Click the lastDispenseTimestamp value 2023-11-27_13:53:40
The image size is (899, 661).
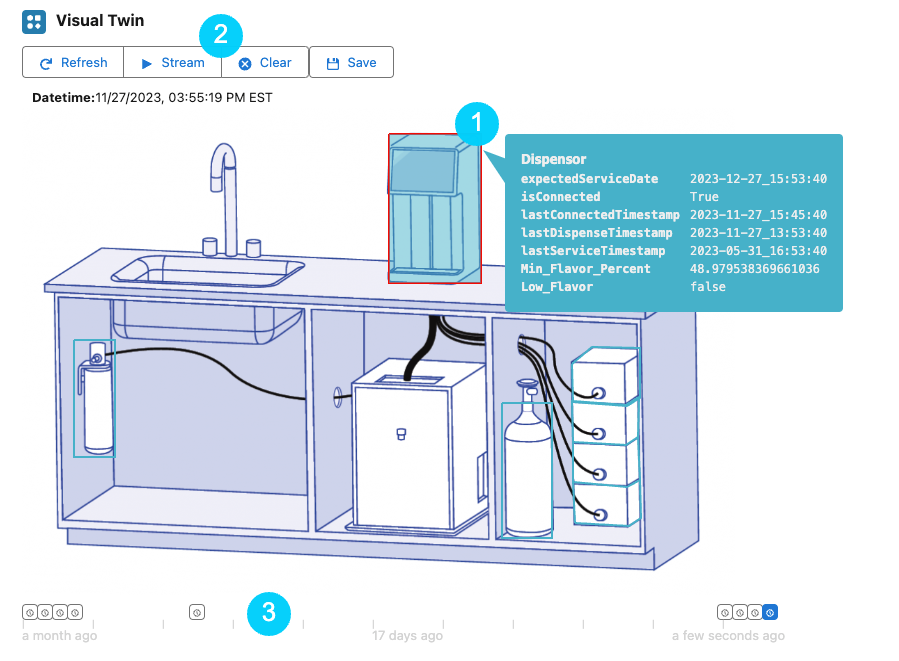pos(758,233)
